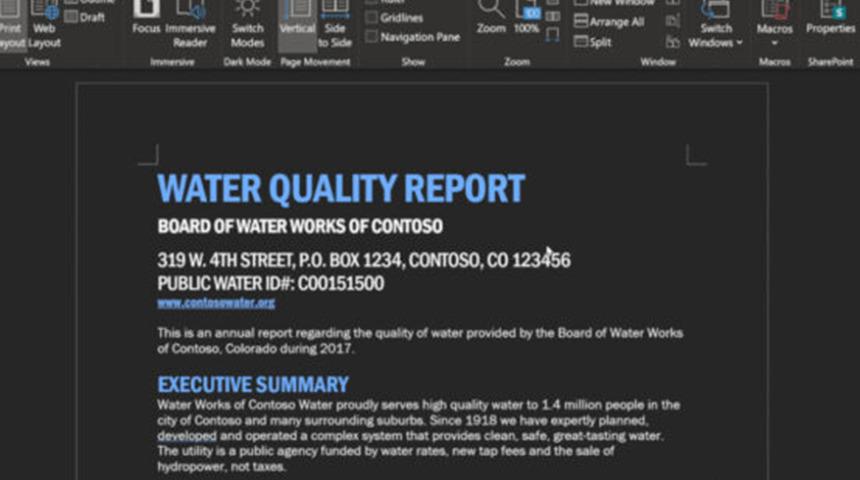Switch to Draft view
Image resolution: width=860 pixels, height=480 pixels.
[90, 17]
